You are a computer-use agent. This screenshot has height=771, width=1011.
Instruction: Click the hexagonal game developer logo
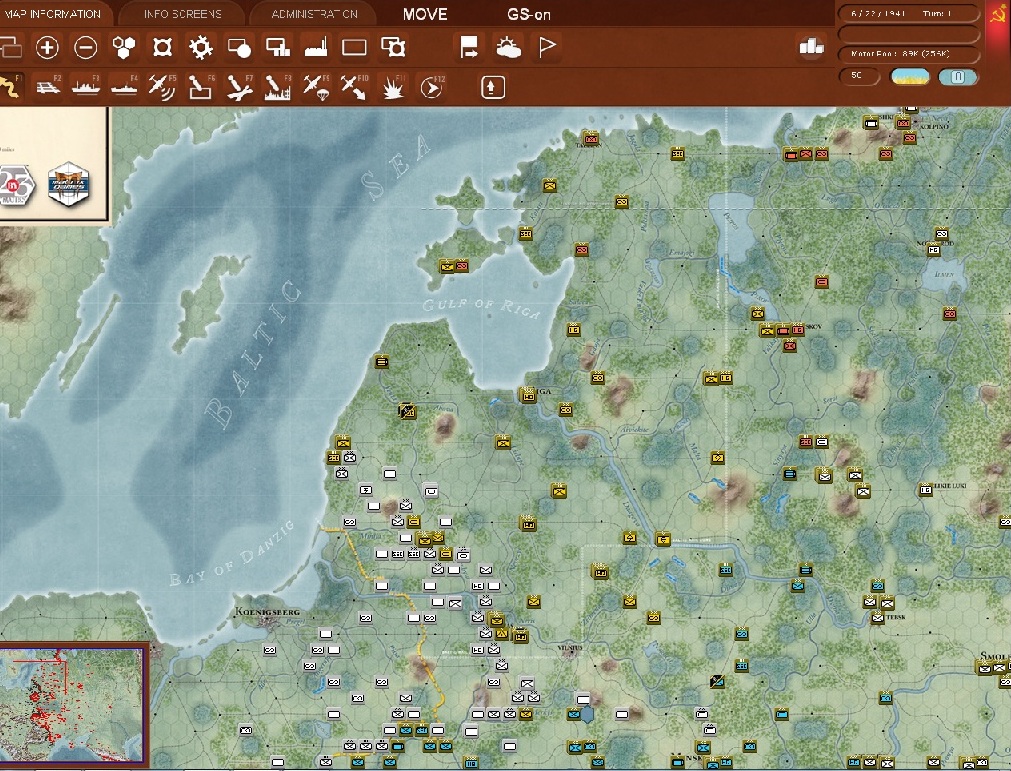tap(69, 184)
